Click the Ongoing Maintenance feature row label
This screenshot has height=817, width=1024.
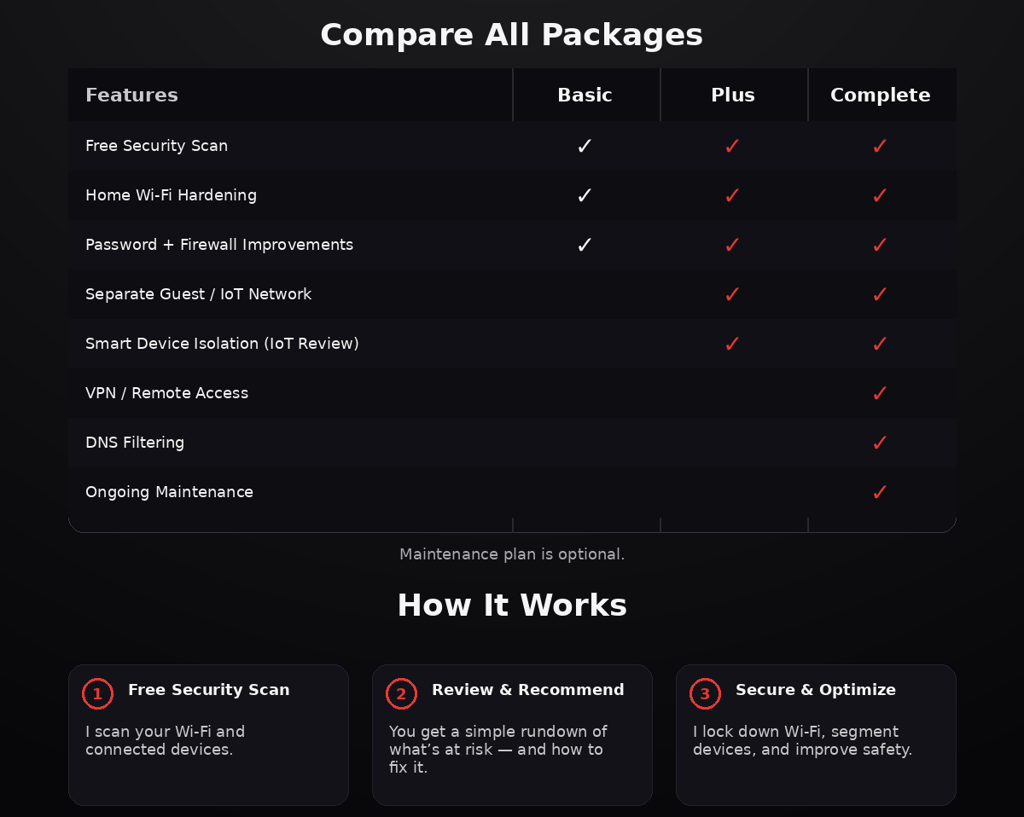pos(169,492)
